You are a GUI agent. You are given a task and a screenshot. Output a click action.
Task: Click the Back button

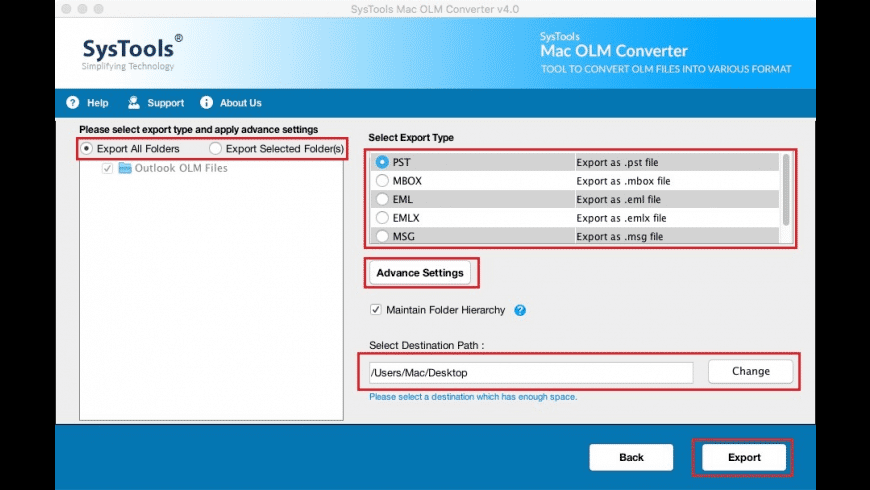click(631, 457)
